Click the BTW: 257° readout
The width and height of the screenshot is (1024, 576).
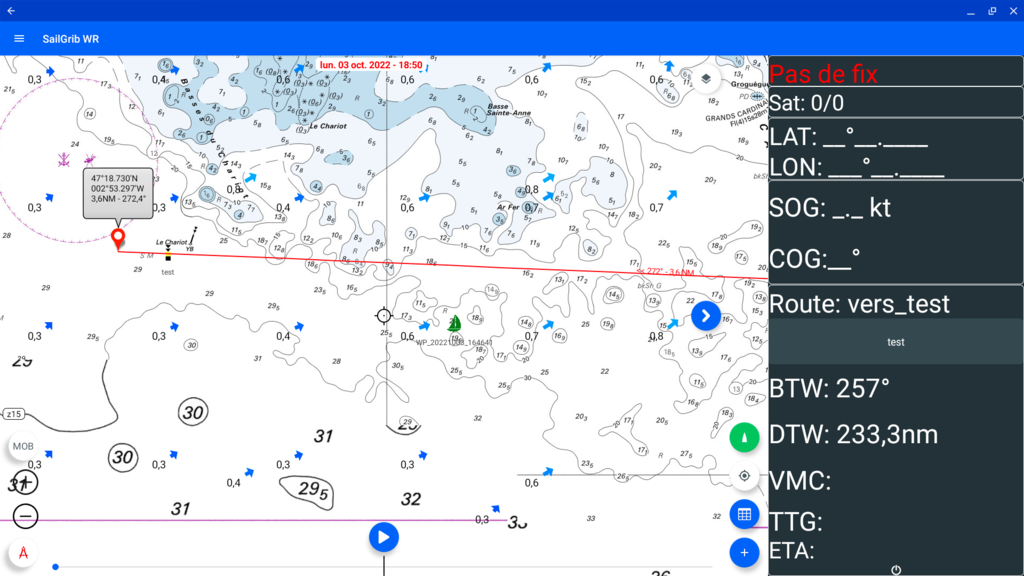pos(829,389)
